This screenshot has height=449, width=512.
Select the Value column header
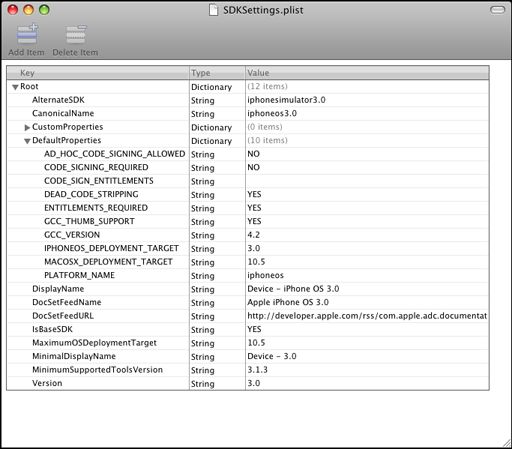point(367,73)
